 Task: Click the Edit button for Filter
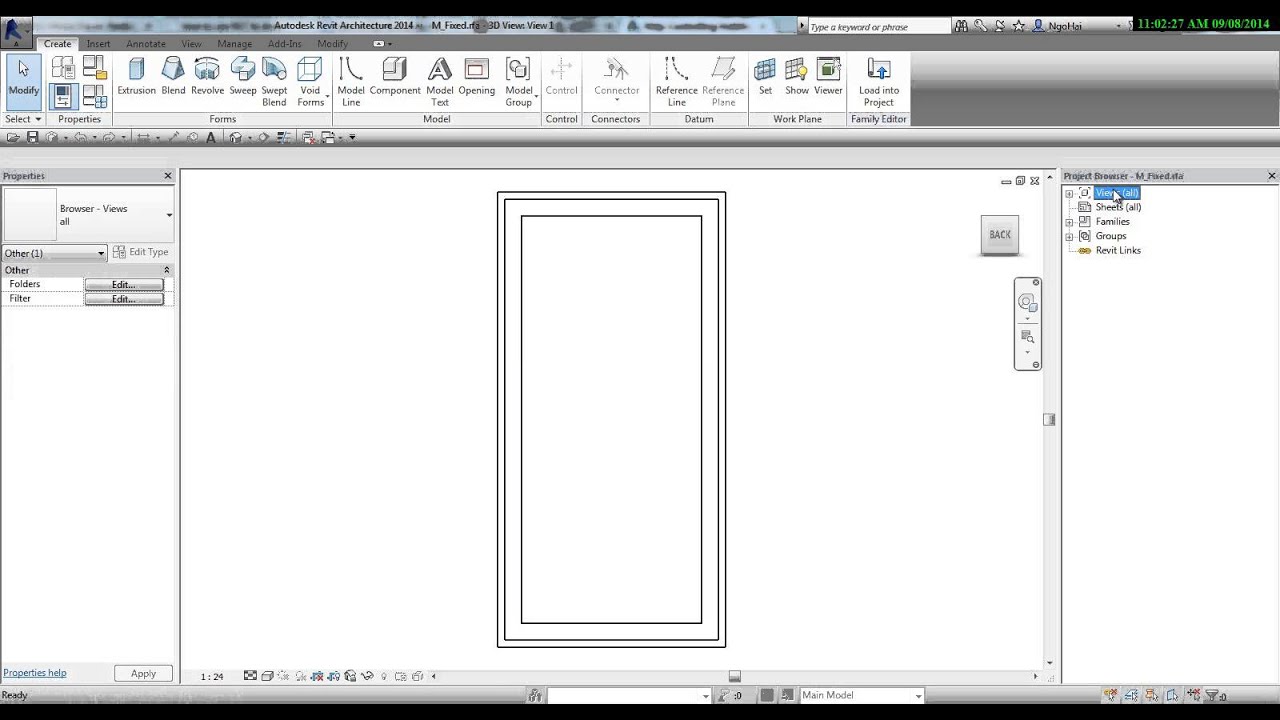[124, 299]
